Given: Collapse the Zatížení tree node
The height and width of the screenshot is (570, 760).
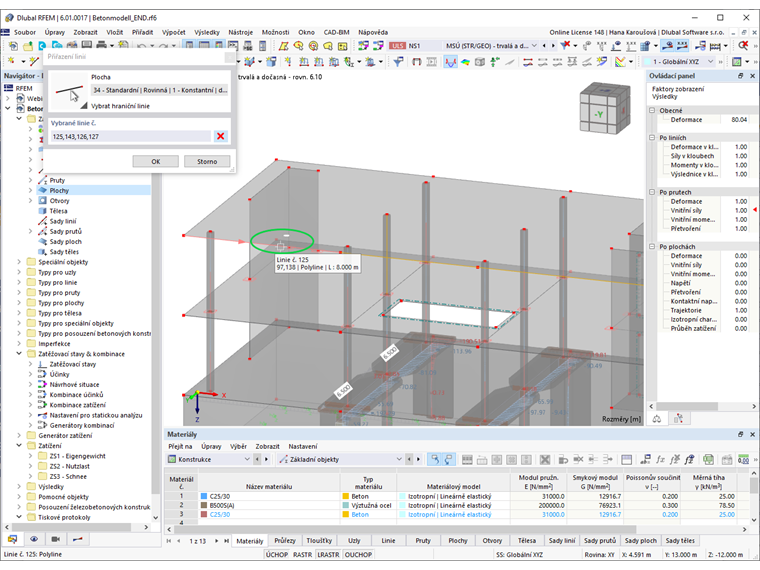Looking at the screenshot, I should pos(19,445).
